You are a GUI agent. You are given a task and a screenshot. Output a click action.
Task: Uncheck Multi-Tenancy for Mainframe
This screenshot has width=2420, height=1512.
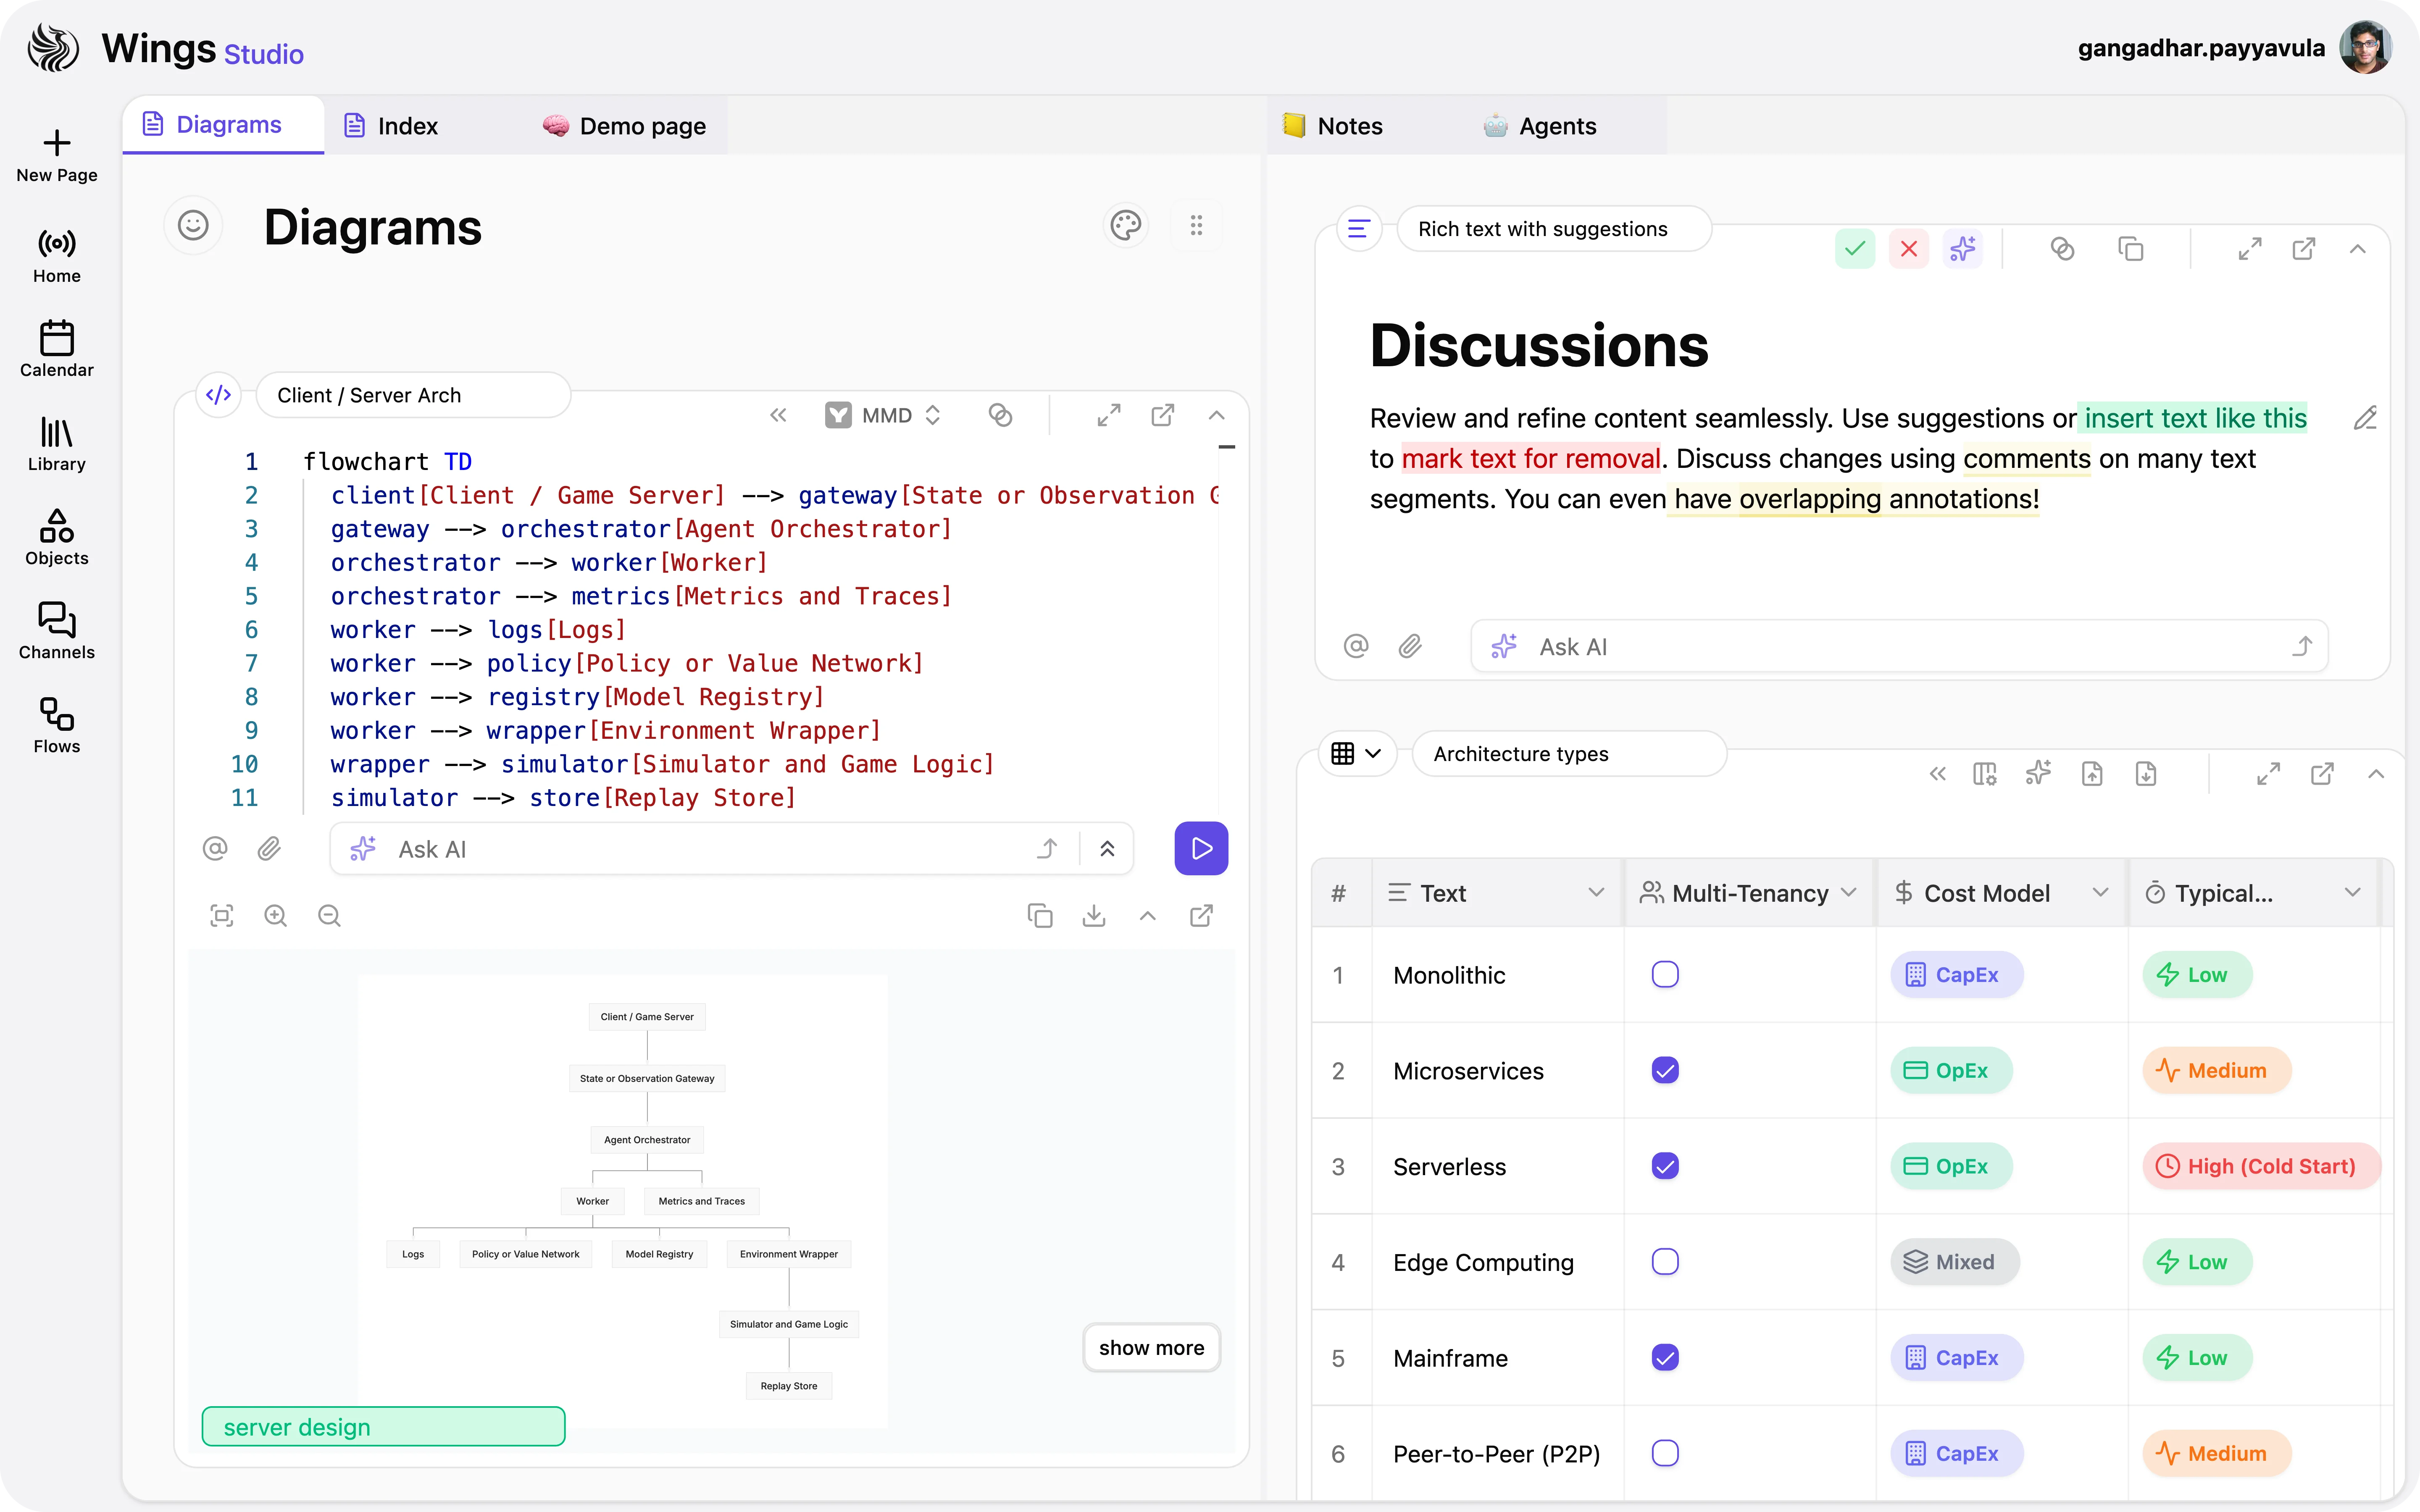coord(1665,1358)
